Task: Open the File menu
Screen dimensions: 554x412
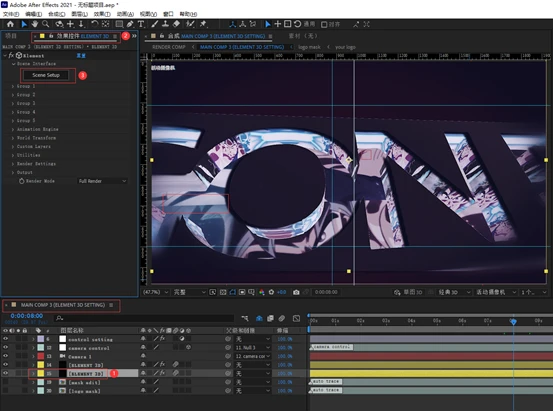Action: (11, 14)
